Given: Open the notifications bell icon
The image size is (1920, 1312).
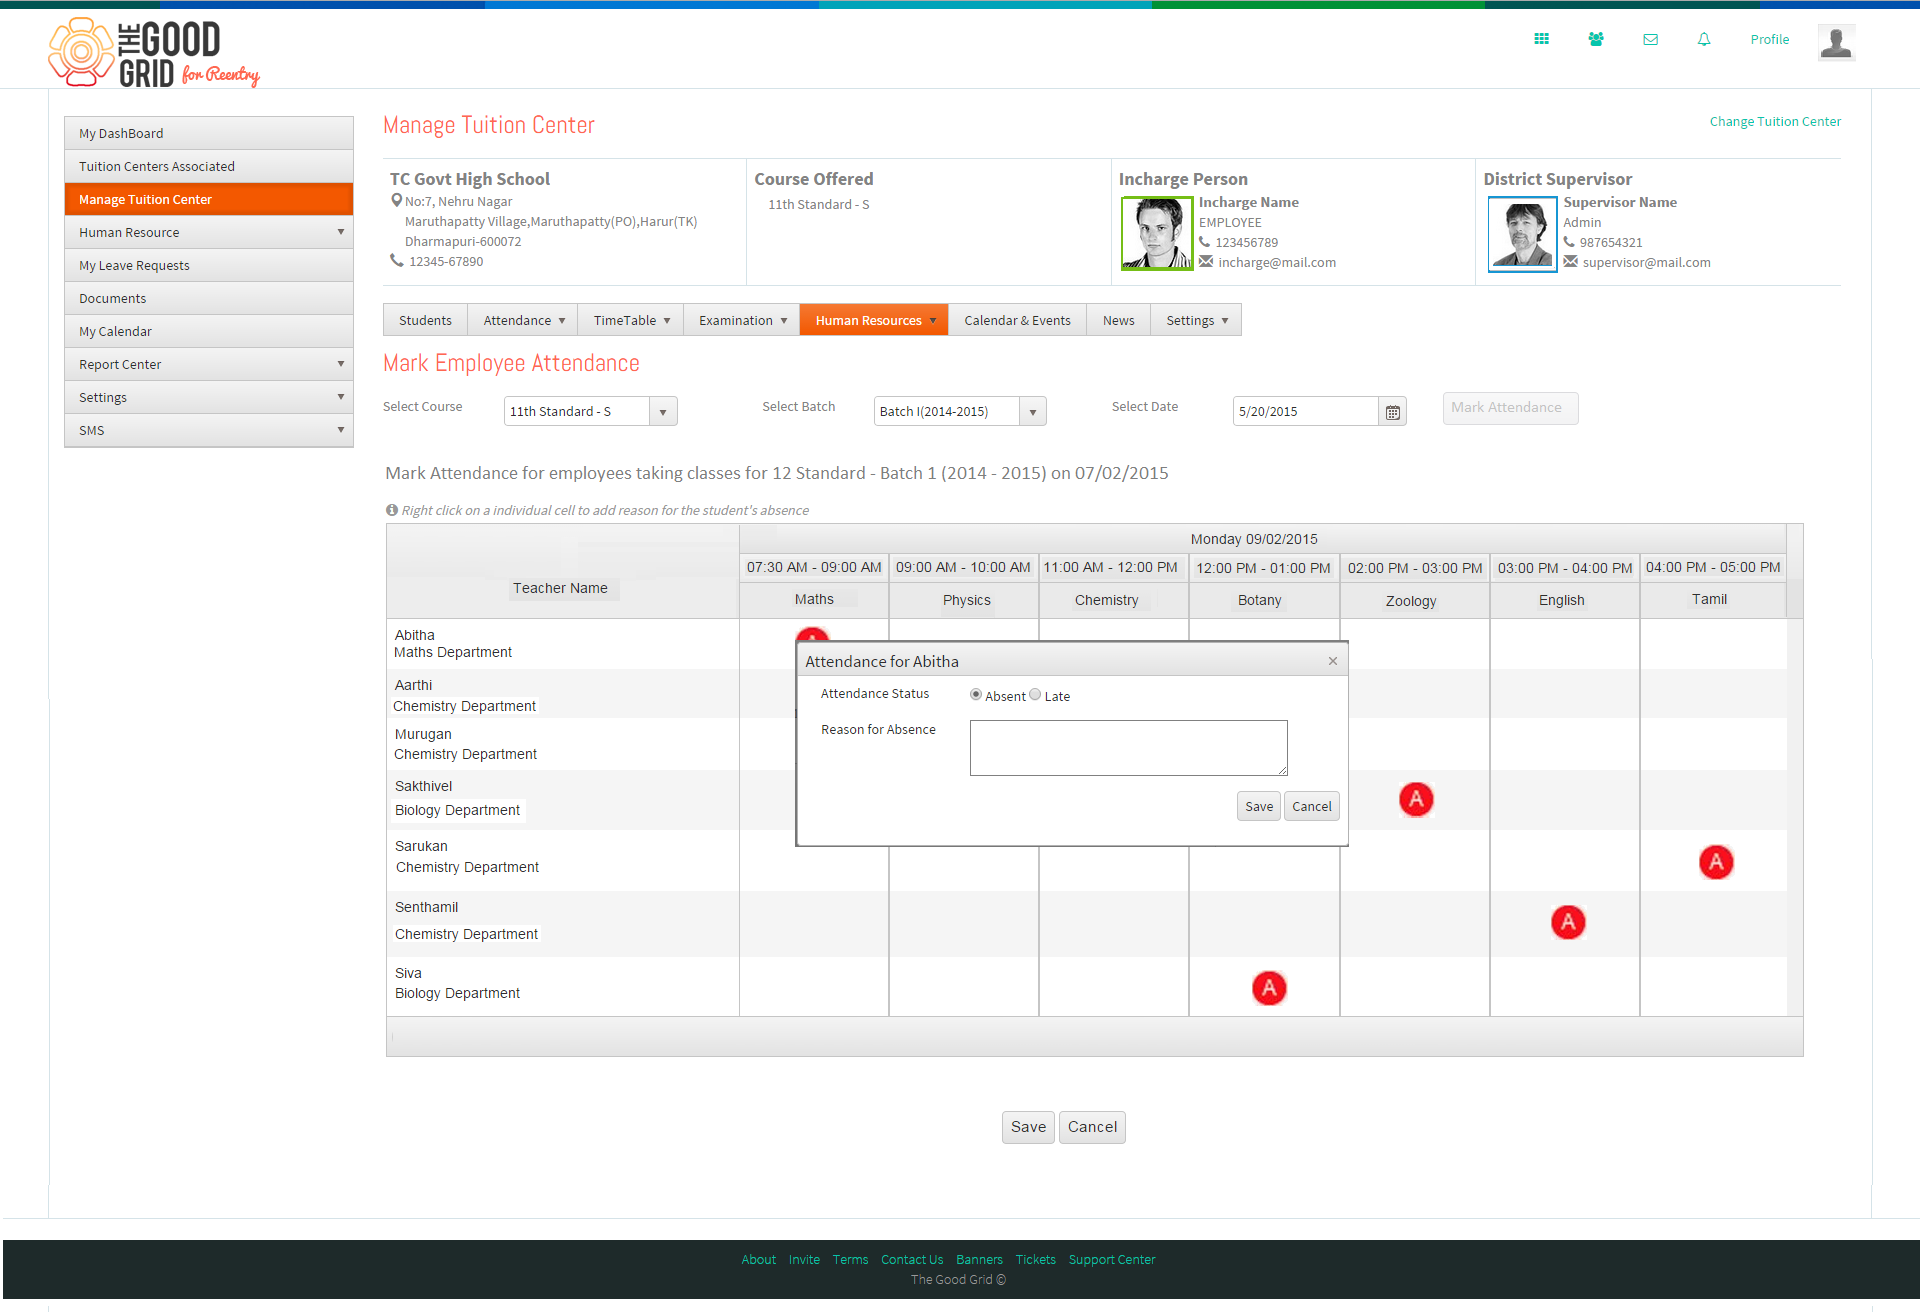Looking at the screenshot, I should [1704, 39].
